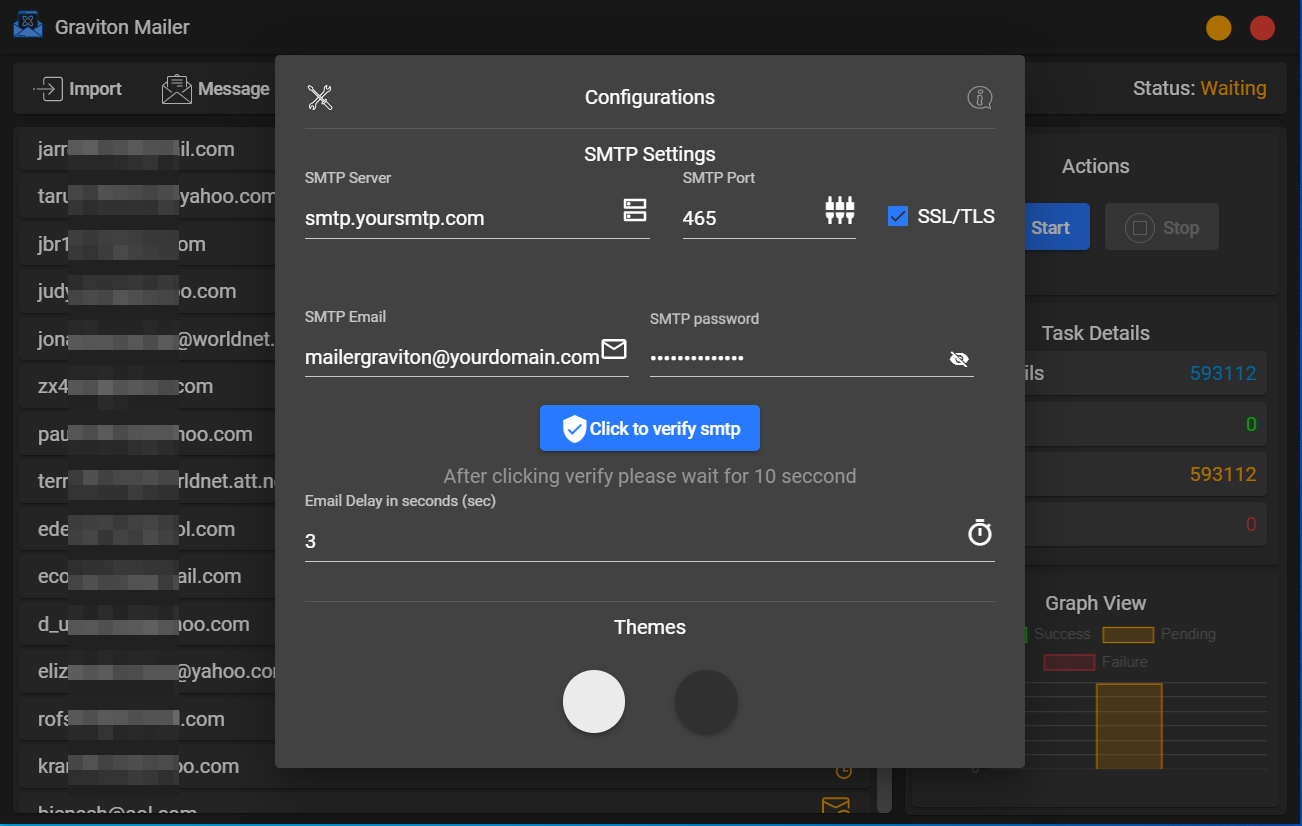The width and height of the screenshot is (1302, 826).
Task: Click the green 0 success value
Action: click(1250, 424)
